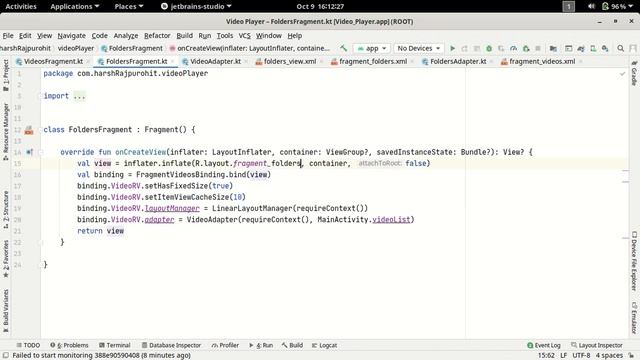
Task: Click the Search Everywhere magnifier icon
Action: coord(620,48)
